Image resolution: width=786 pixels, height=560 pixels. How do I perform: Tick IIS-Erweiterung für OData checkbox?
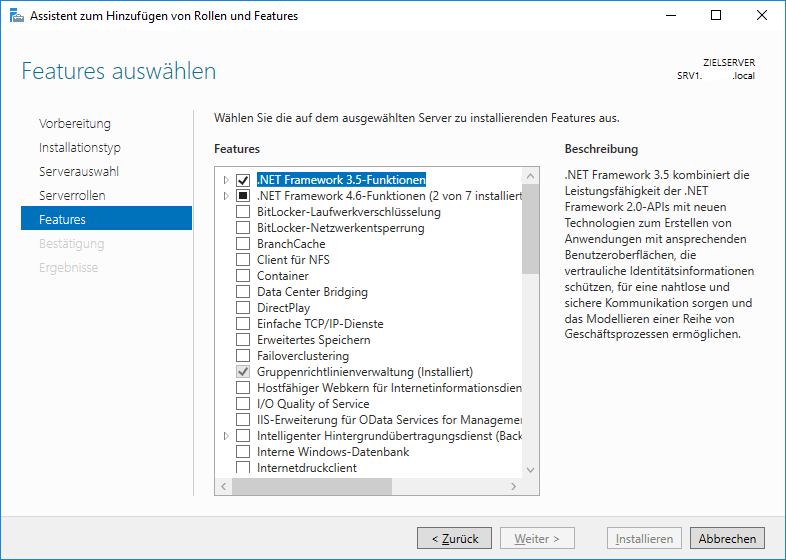tap(243, 420)
